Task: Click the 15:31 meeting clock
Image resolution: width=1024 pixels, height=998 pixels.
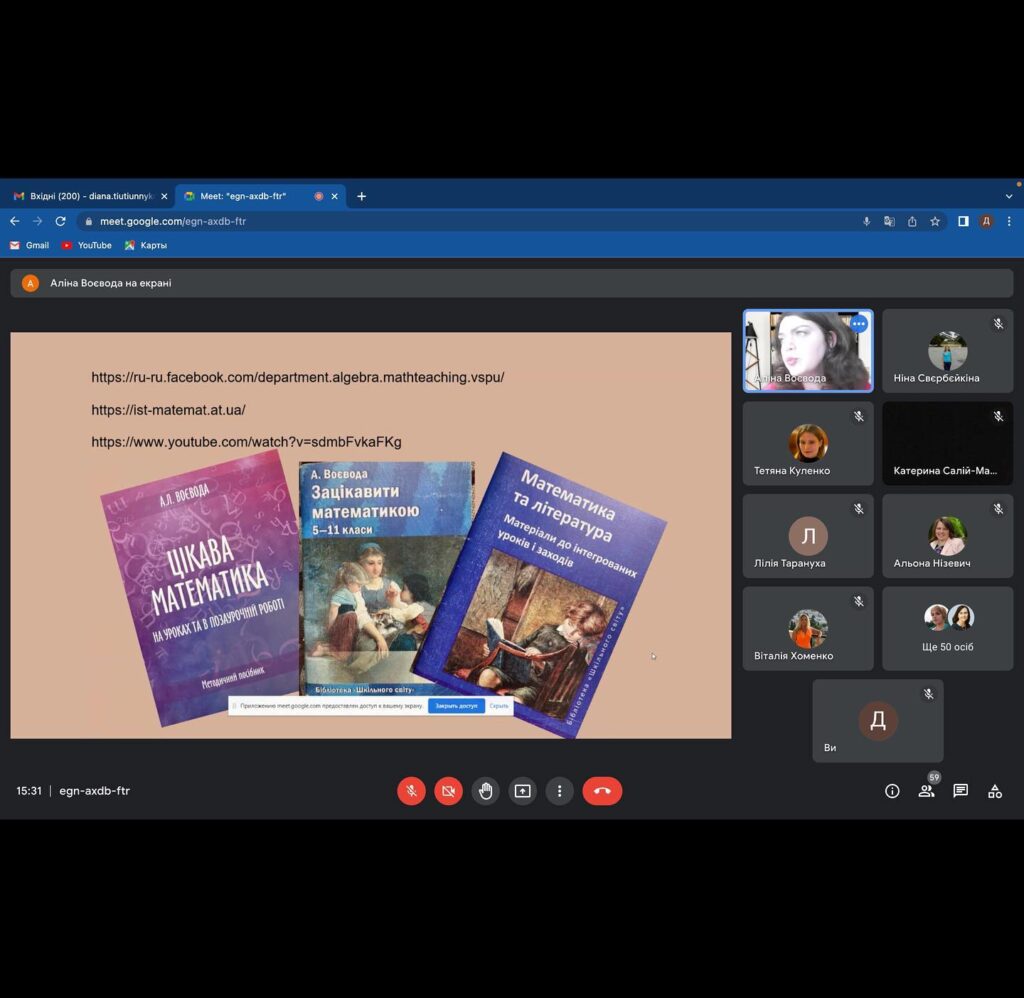Action: (x=29, y=791)
